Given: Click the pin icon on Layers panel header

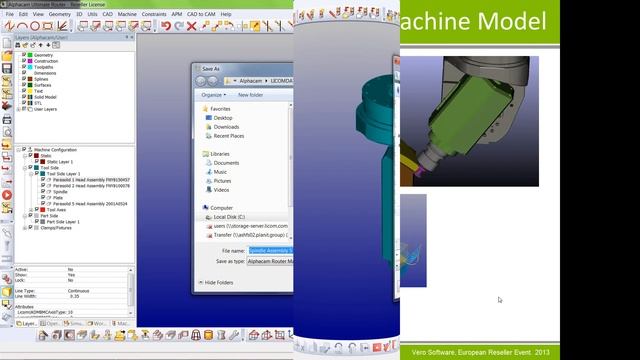Looking at the screenshot, I should point(127,37).
